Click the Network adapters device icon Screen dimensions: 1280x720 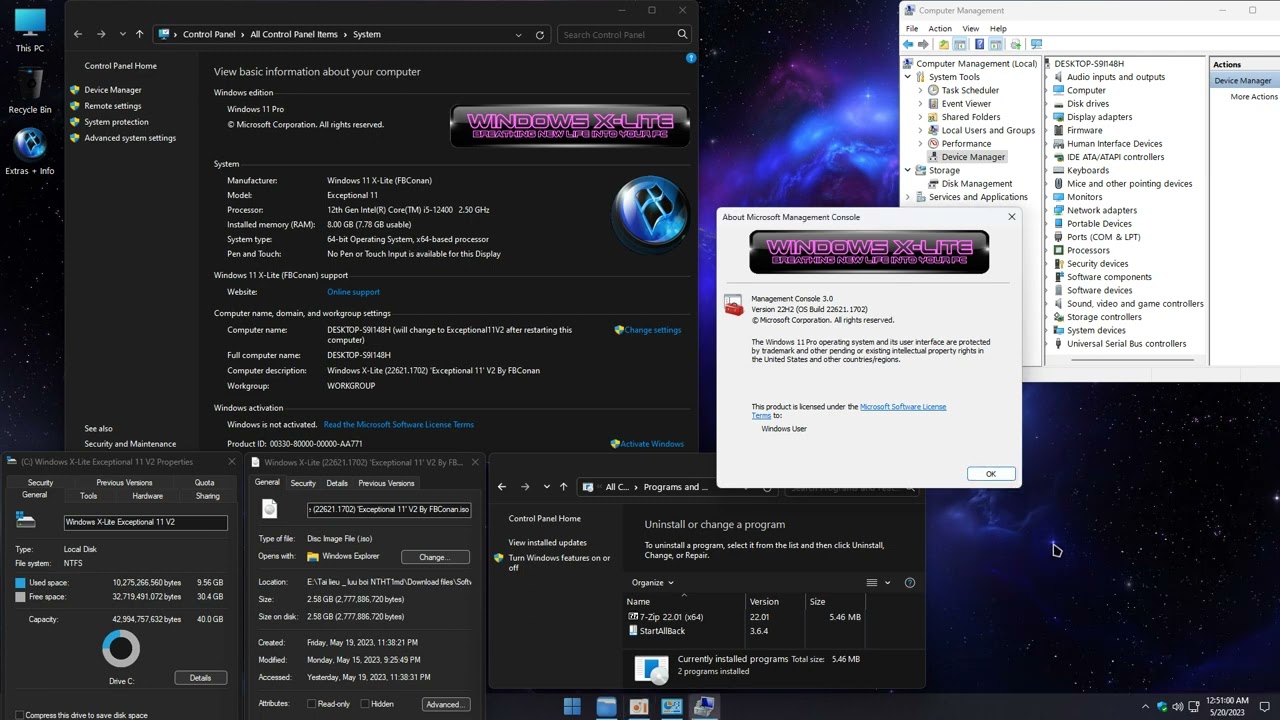tap(1059, 210)
